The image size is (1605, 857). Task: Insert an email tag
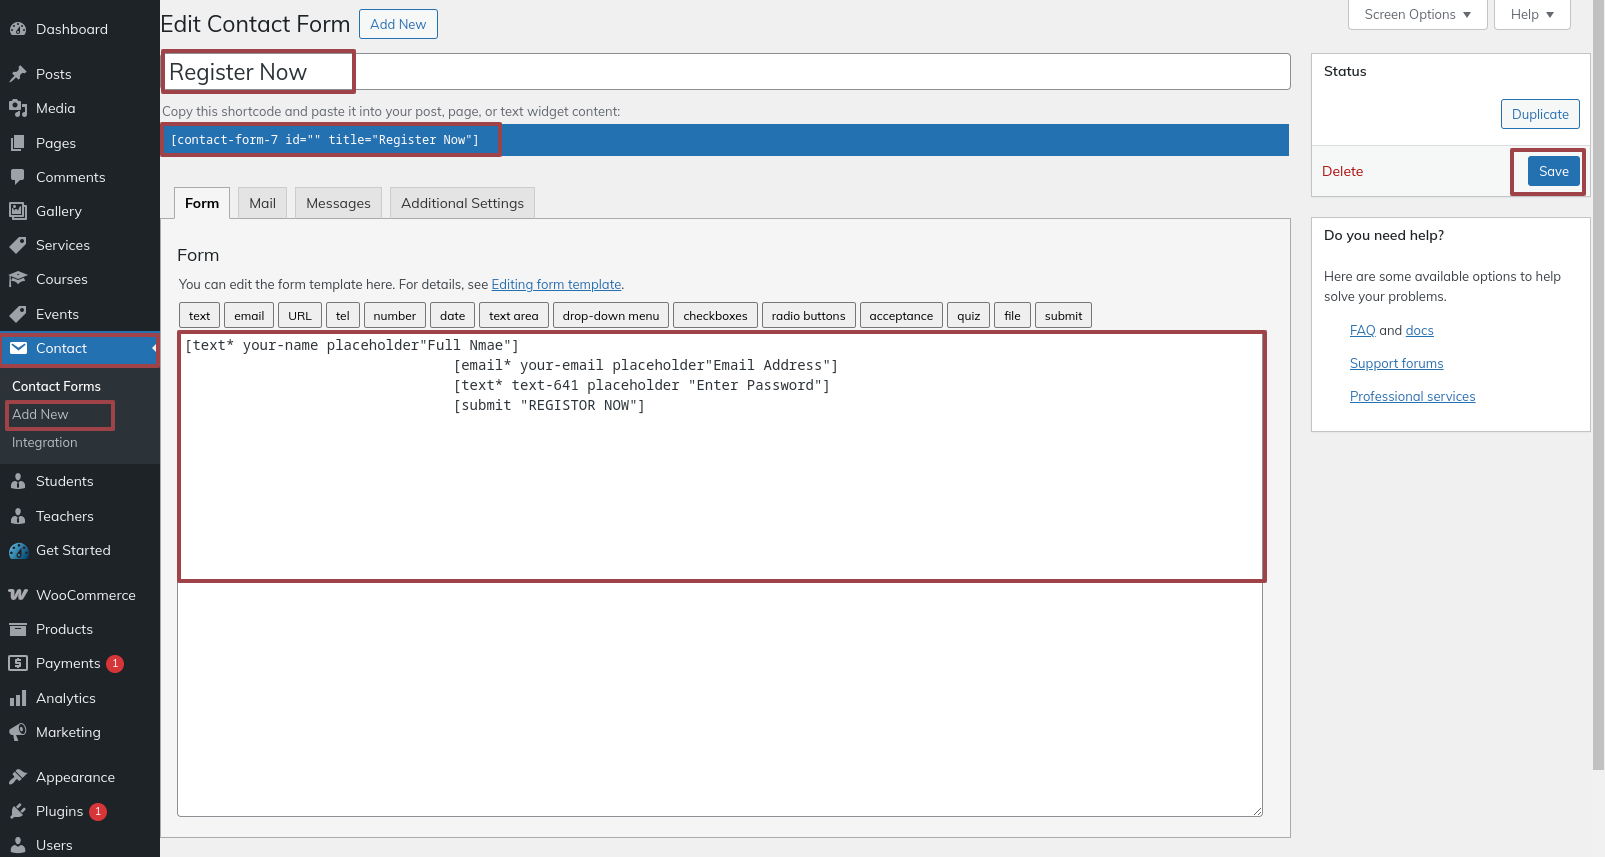[249, 315]
